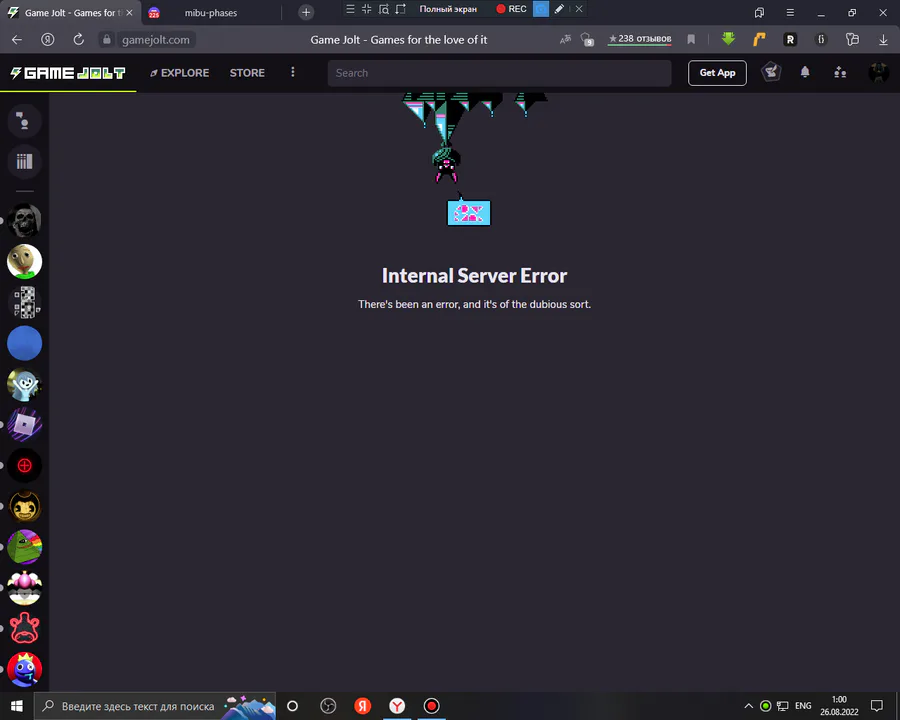Switch to Yandex Browser on the taskbar

397,706
